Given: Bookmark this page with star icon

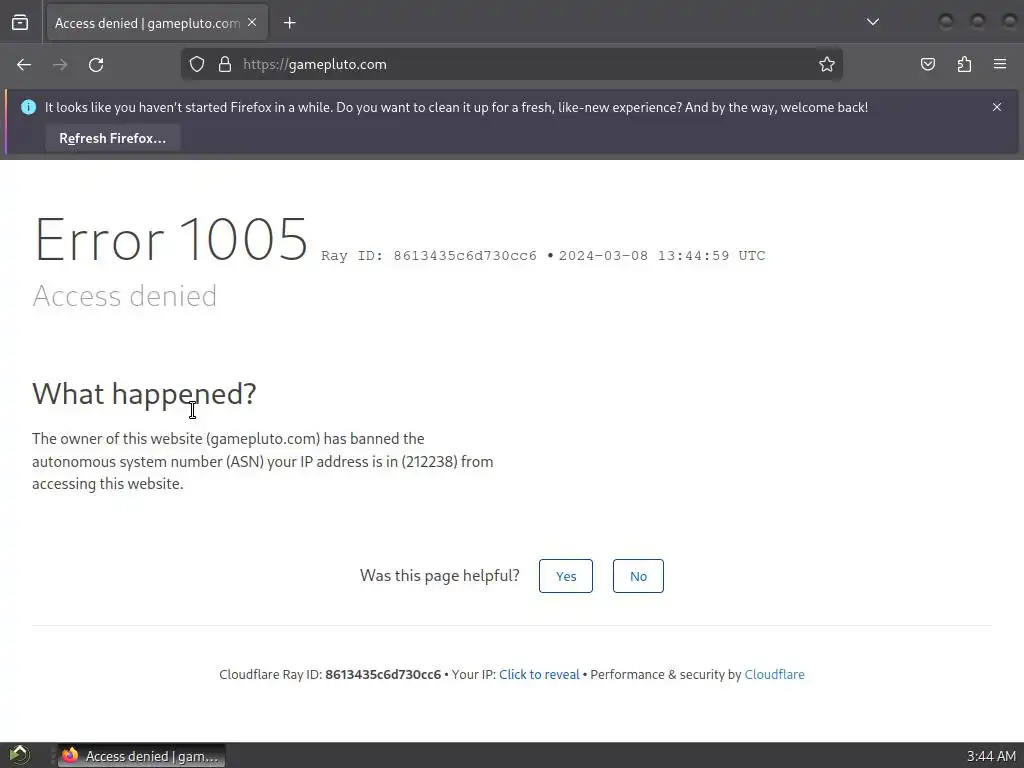Looking at the screenshot, I should tap(827, 64).
